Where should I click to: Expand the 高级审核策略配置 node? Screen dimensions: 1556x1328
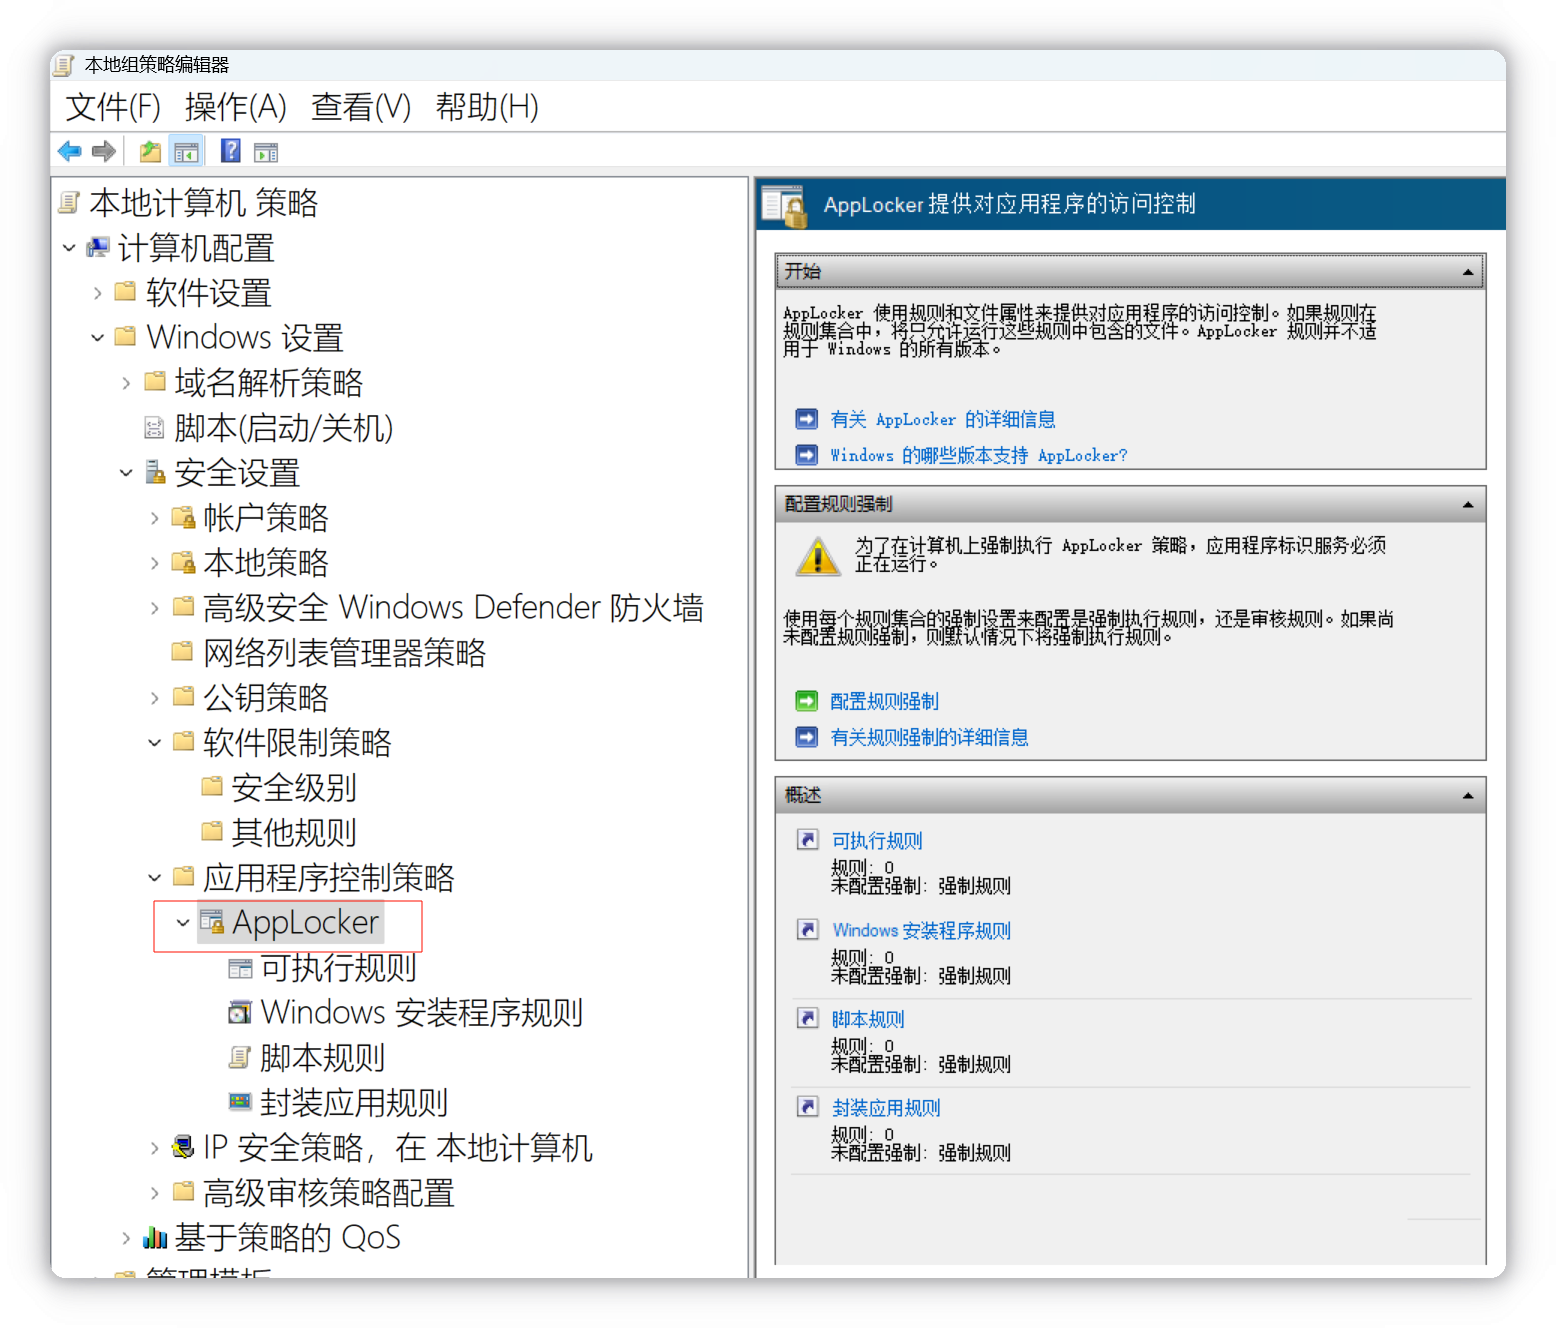(x=154, y=1193)
